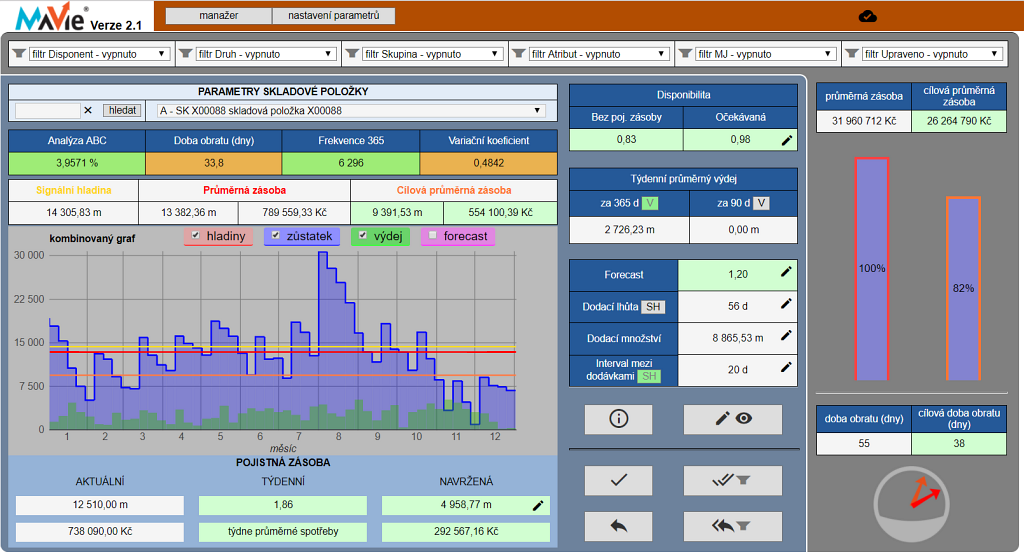
Task: Click the funnel icon beside filtr Upraveno
Action: pyautogui.click(x=852, y=54)
